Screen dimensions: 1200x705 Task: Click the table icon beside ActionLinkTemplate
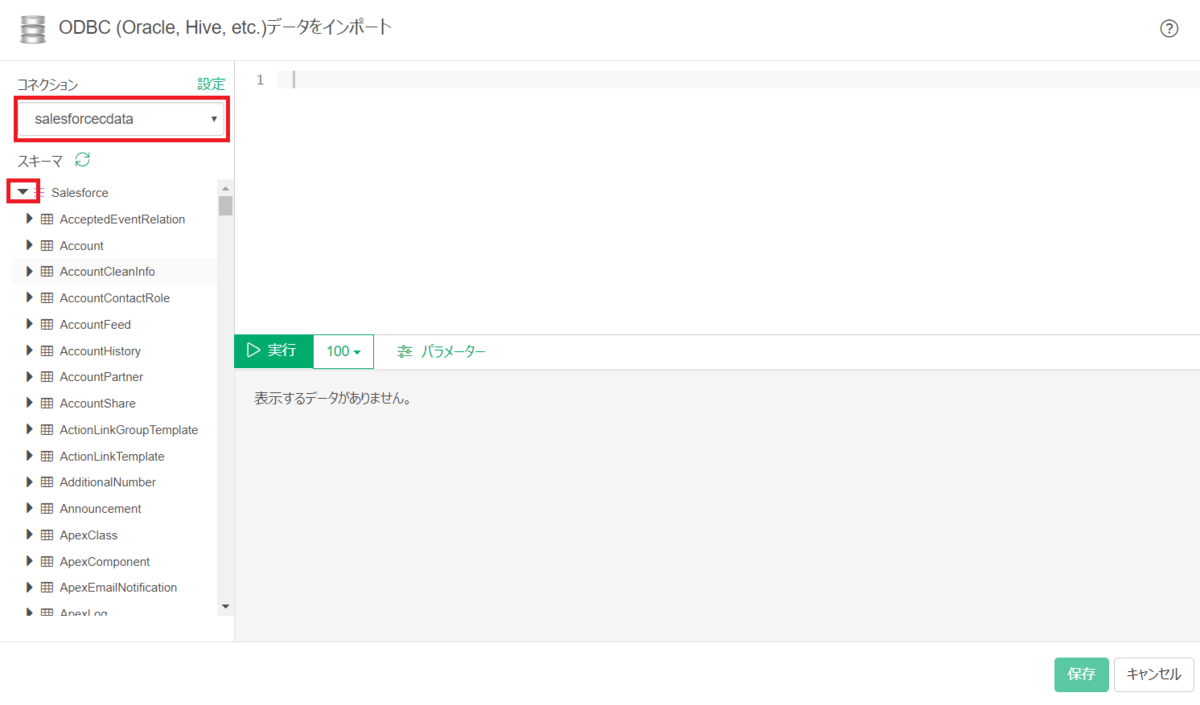coord(47,456)
